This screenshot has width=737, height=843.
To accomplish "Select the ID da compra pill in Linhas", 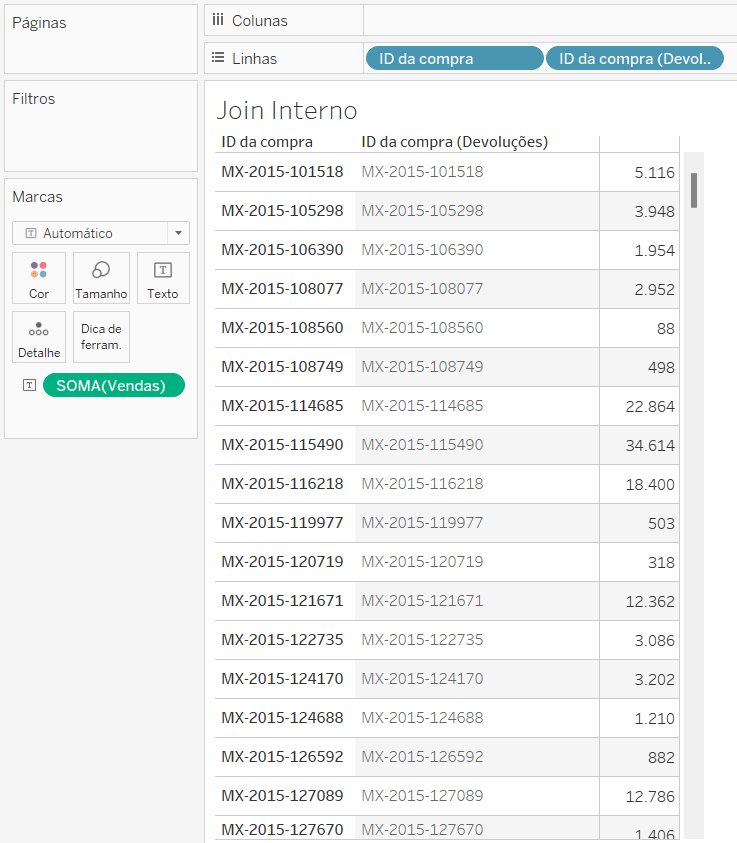I will (x=455, y=58).
